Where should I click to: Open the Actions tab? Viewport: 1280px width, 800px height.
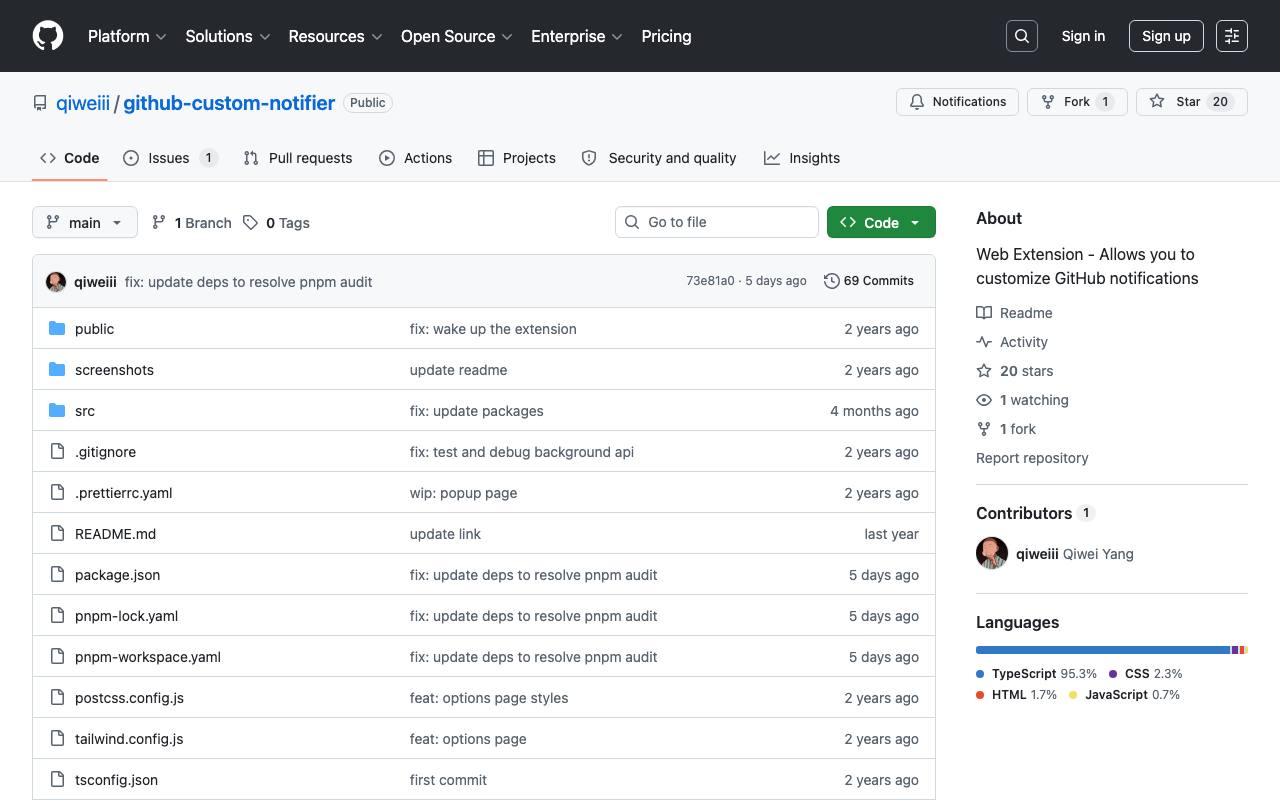point(416,158)
